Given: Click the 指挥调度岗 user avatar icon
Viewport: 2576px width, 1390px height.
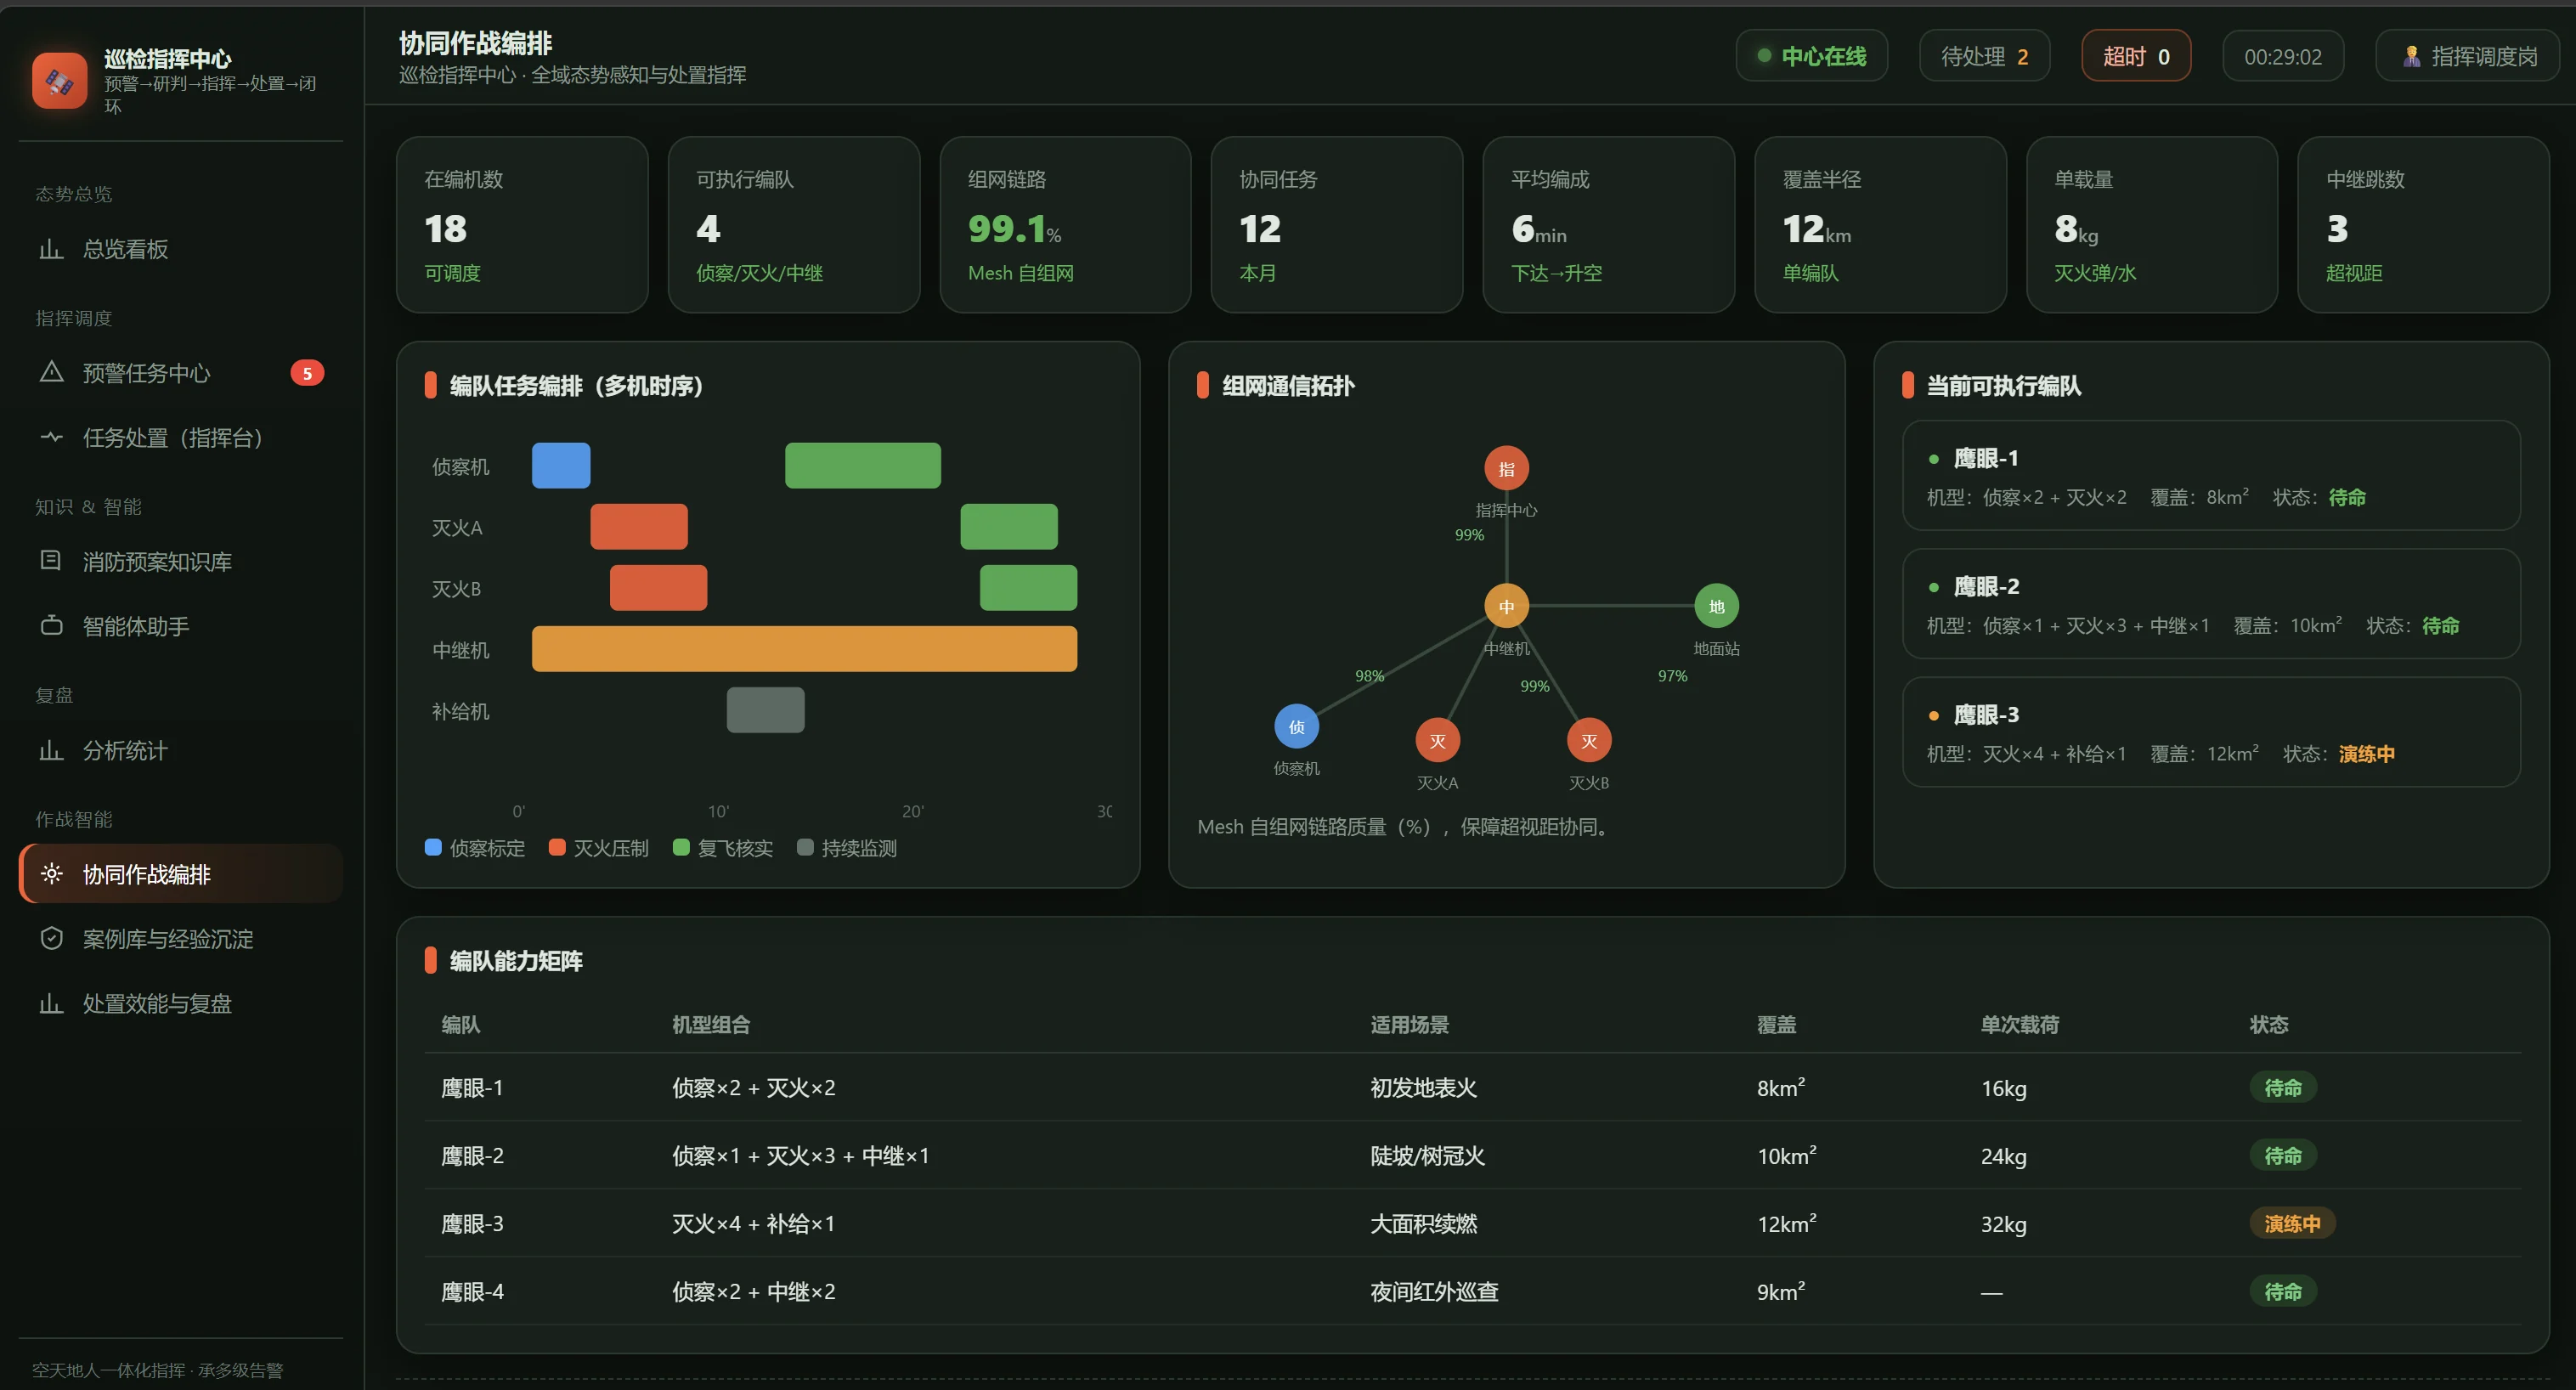Looking at the screenshot, I should coord(2412,57).
